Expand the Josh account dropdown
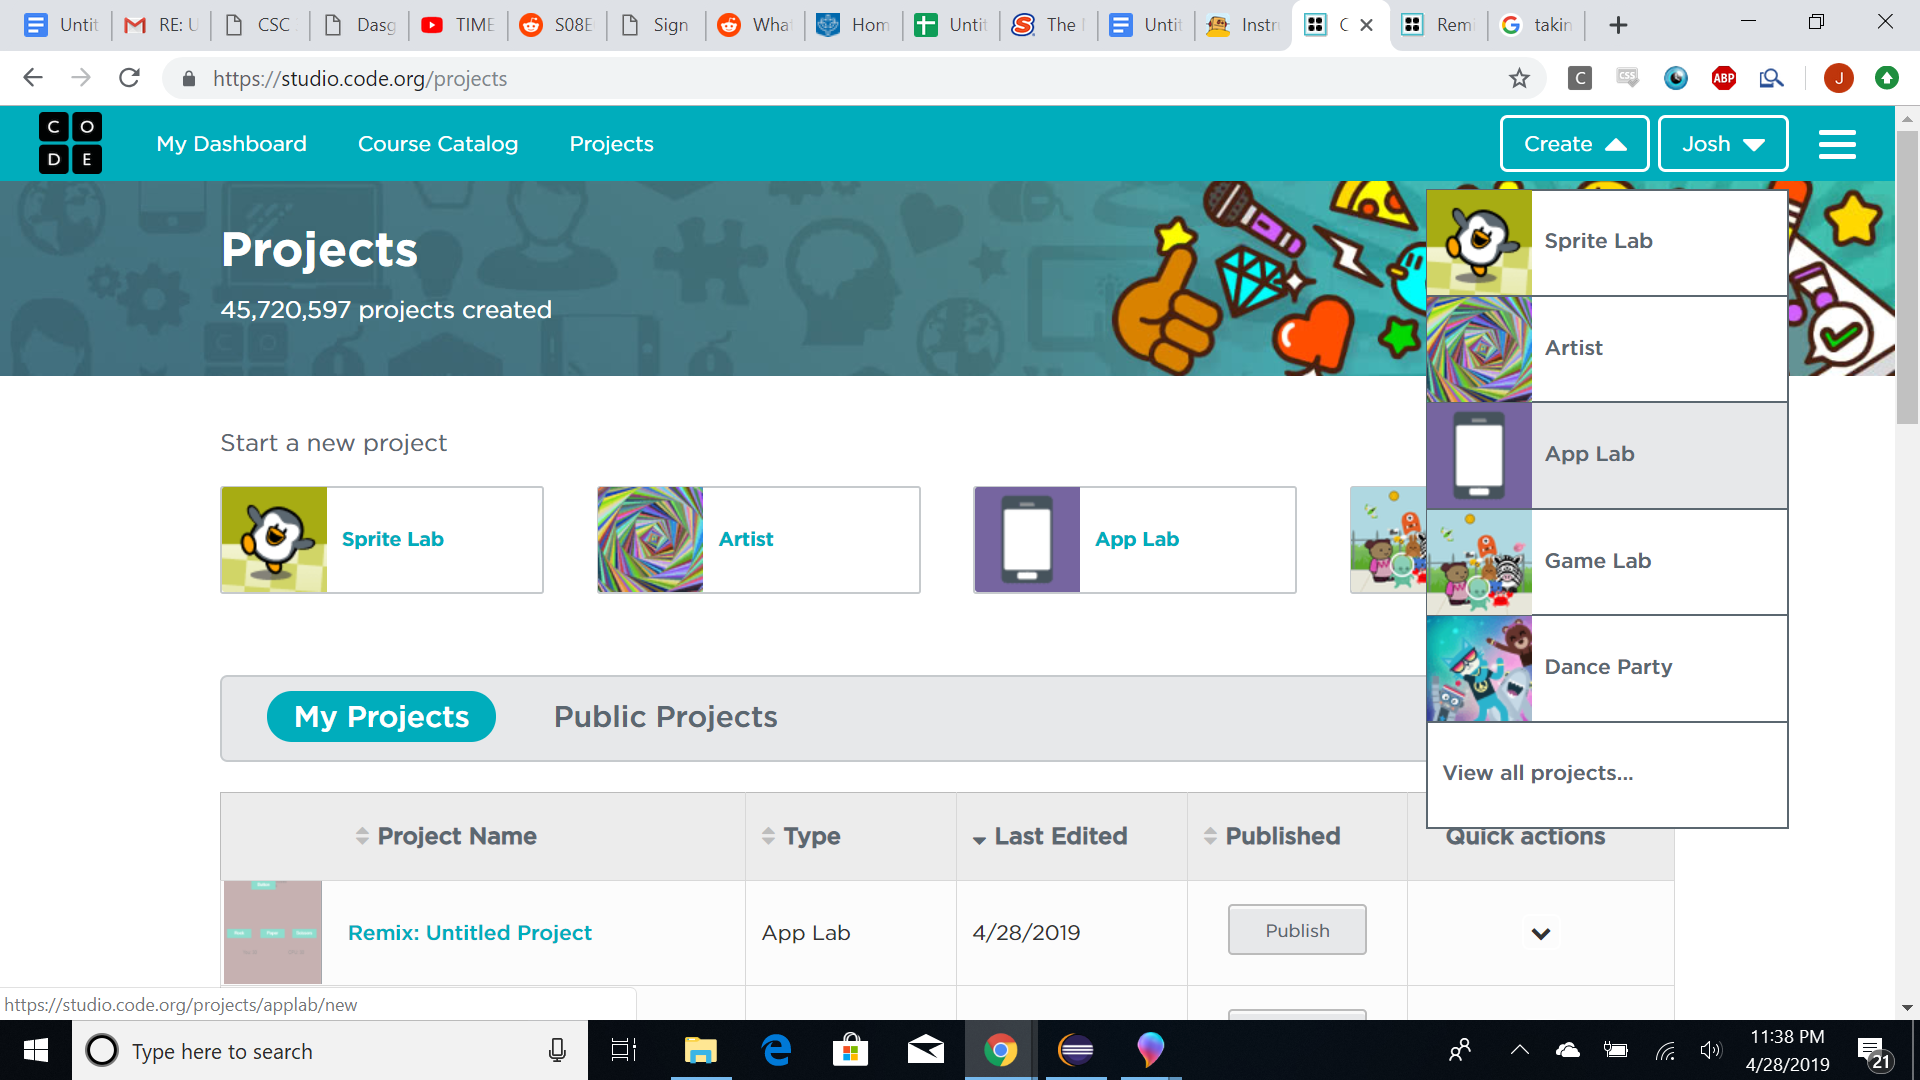This screenshot has width=1920, height=1080. (x=1722, y=144)
